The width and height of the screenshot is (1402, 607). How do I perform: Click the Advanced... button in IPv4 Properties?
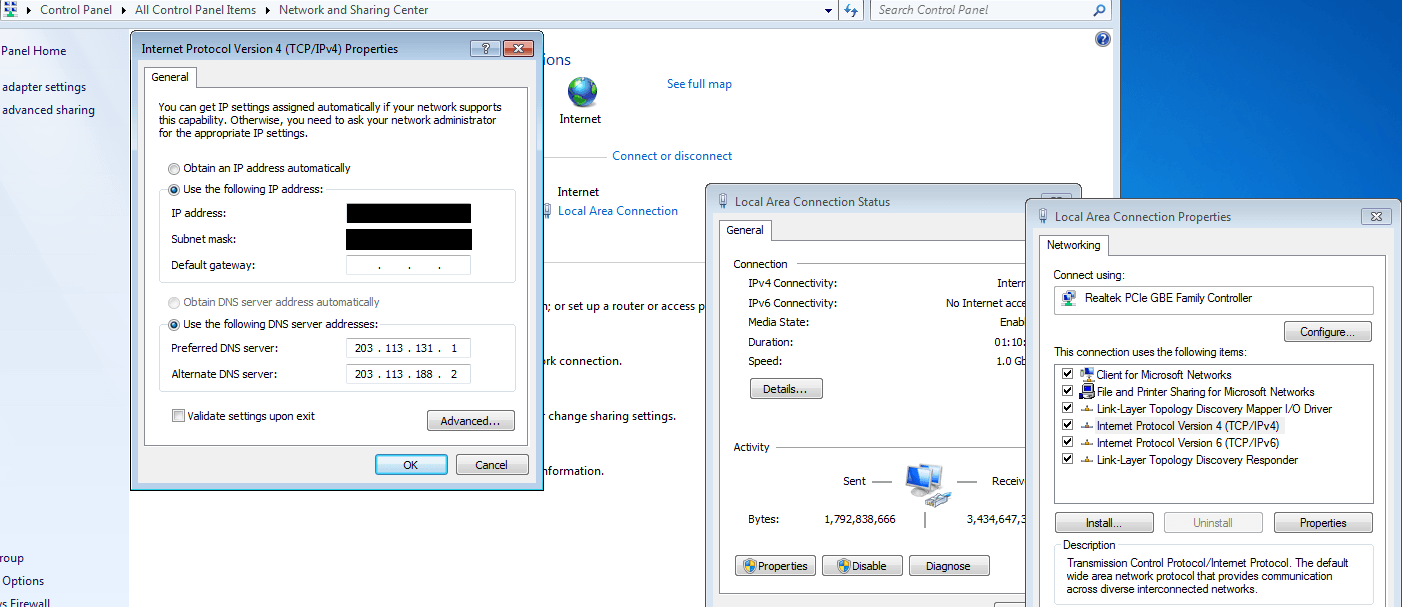click(470, 421)
